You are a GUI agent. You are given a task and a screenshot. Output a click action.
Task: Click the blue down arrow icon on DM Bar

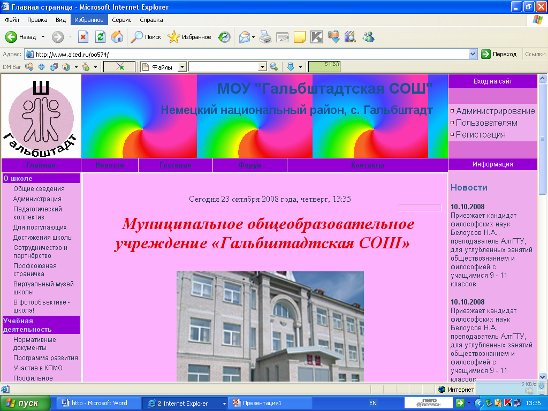pos(290,66)
